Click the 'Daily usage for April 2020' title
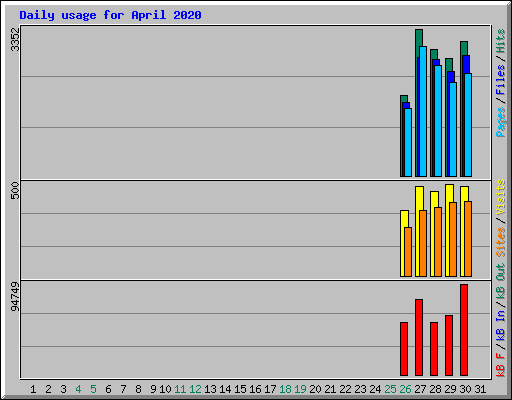Screen dimensions: 512x400 [110, 15]
